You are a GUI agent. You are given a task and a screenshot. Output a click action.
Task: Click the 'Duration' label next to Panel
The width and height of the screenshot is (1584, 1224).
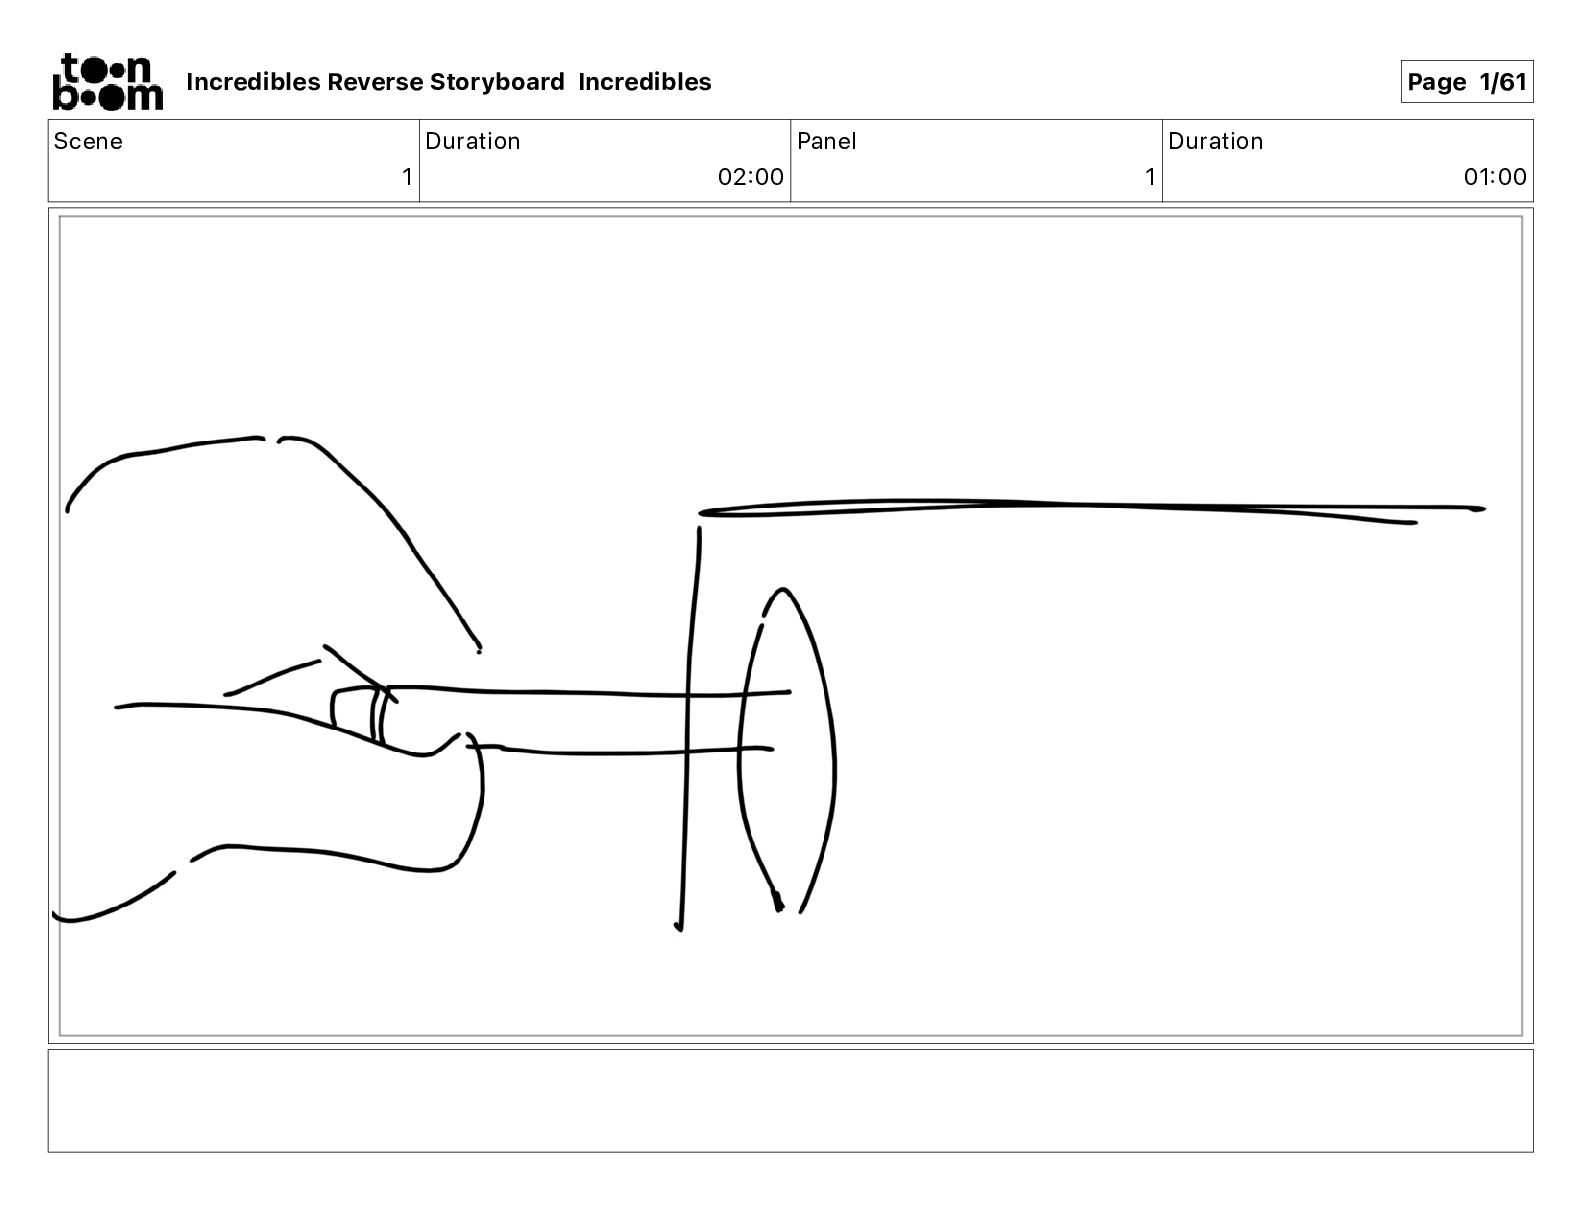tap(1216, 141)
